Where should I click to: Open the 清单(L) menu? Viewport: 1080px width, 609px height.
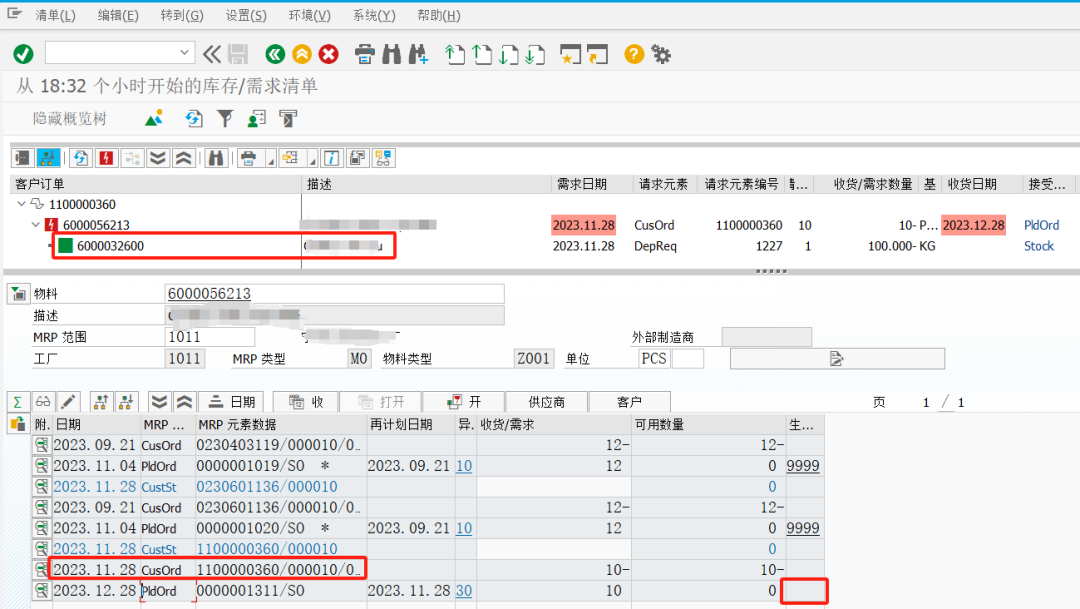[x=55, y=15]
